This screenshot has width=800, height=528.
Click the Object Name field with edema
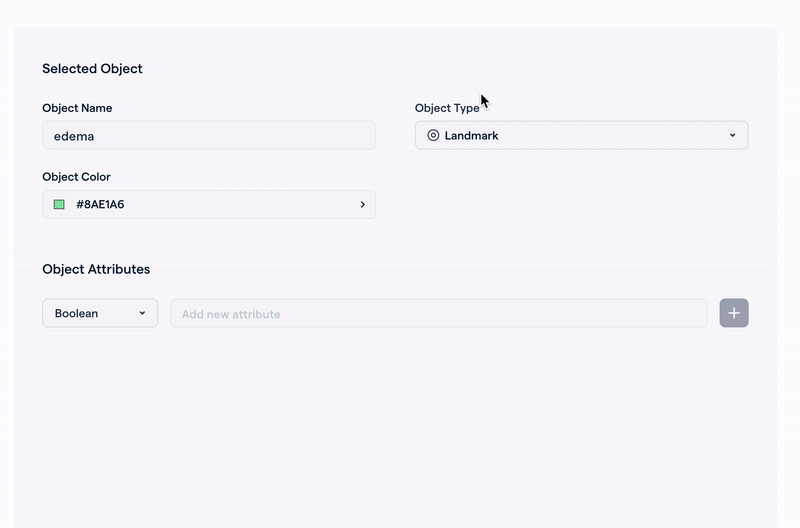tap(209, 136)
